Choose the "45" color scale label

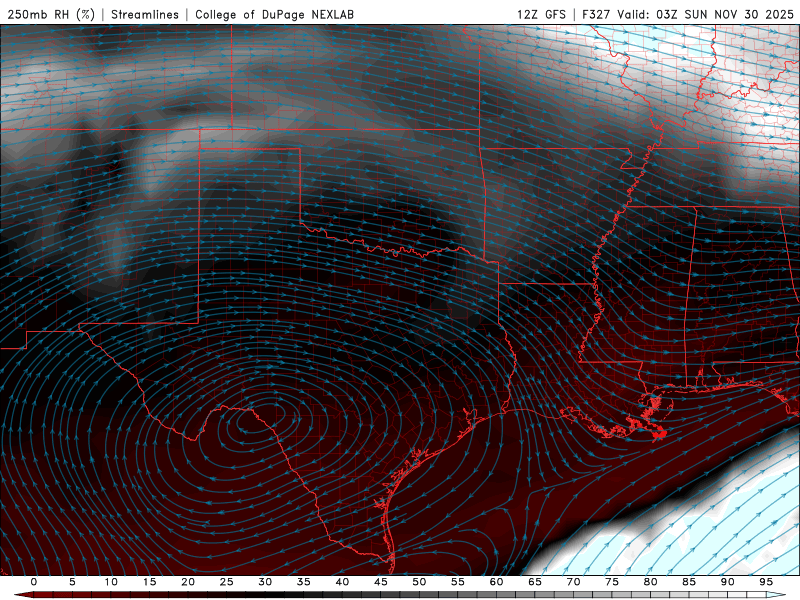tap(381, 582)
